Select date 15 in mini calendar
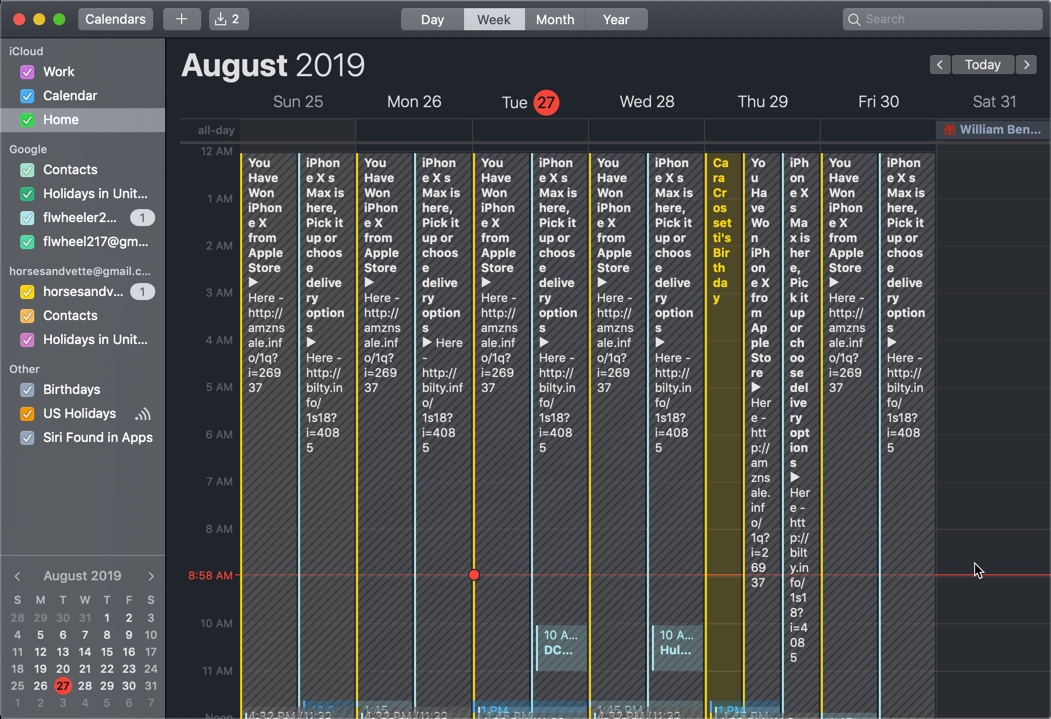 pos(107,652)
